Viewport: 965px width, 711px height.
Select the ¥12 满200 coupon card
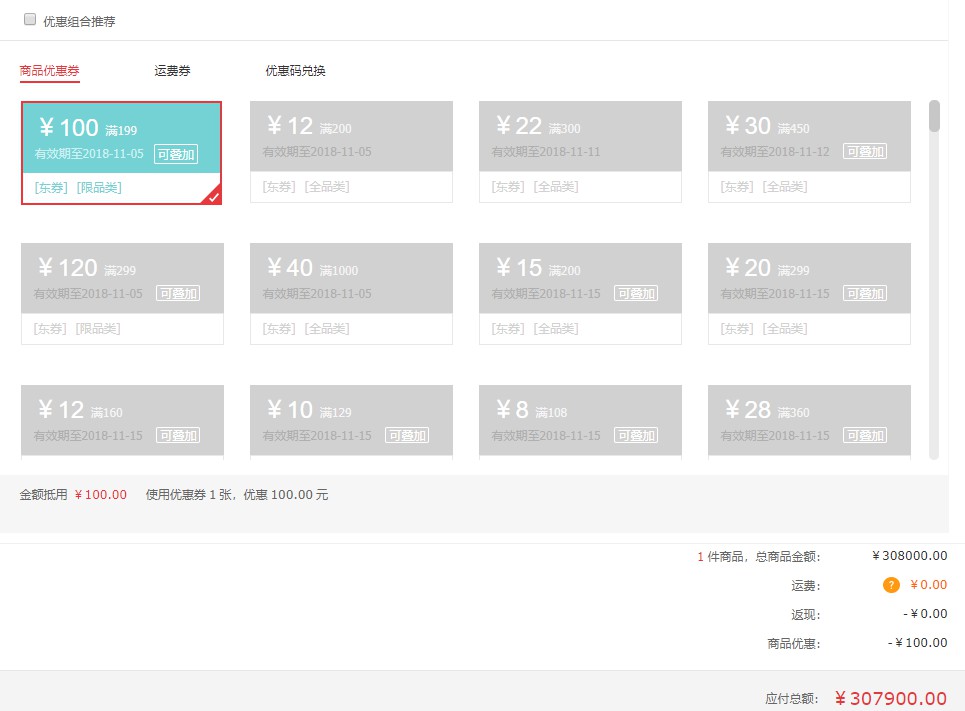351,151
